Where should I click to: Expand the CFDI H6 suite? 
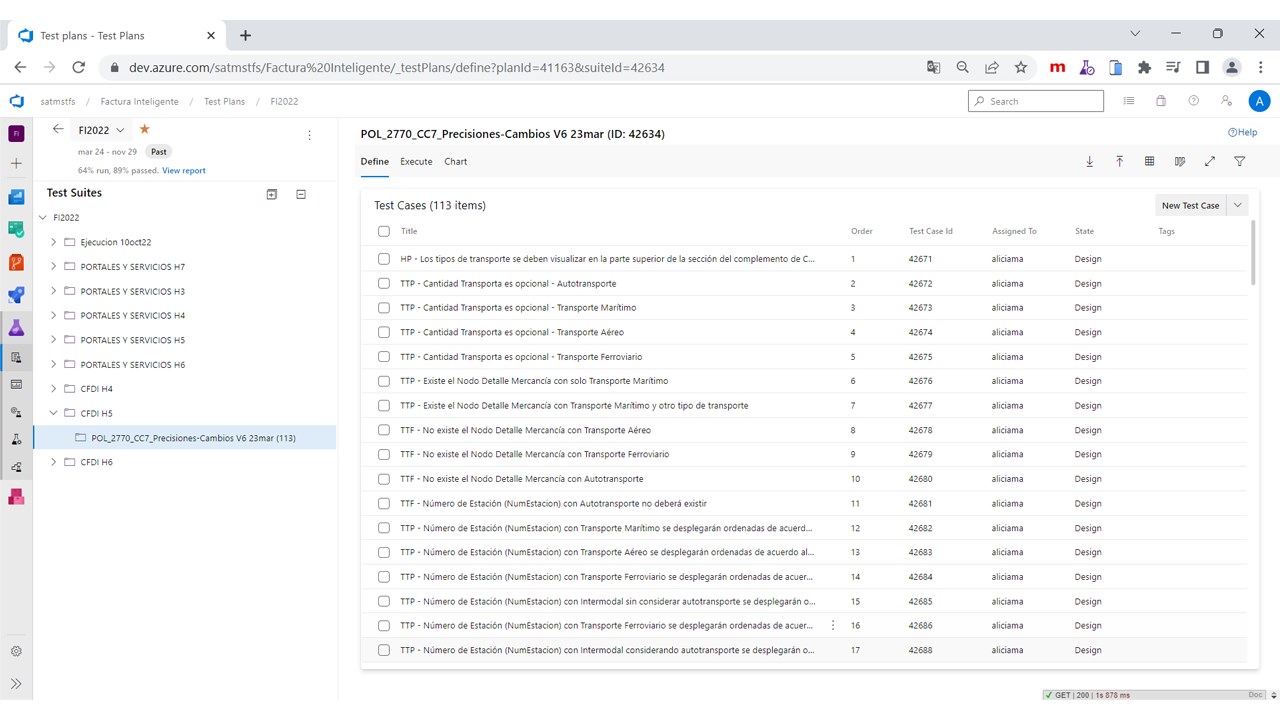[x=54, y=462]
